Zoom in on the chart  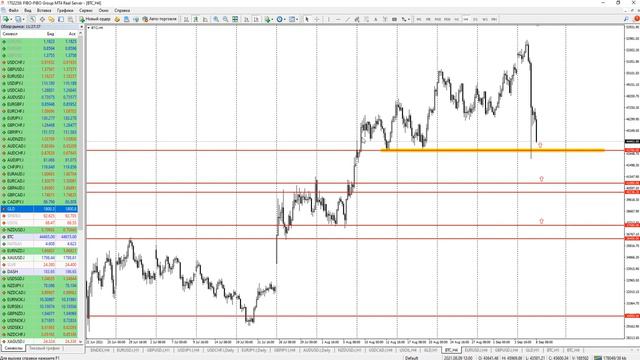[216, 19]
